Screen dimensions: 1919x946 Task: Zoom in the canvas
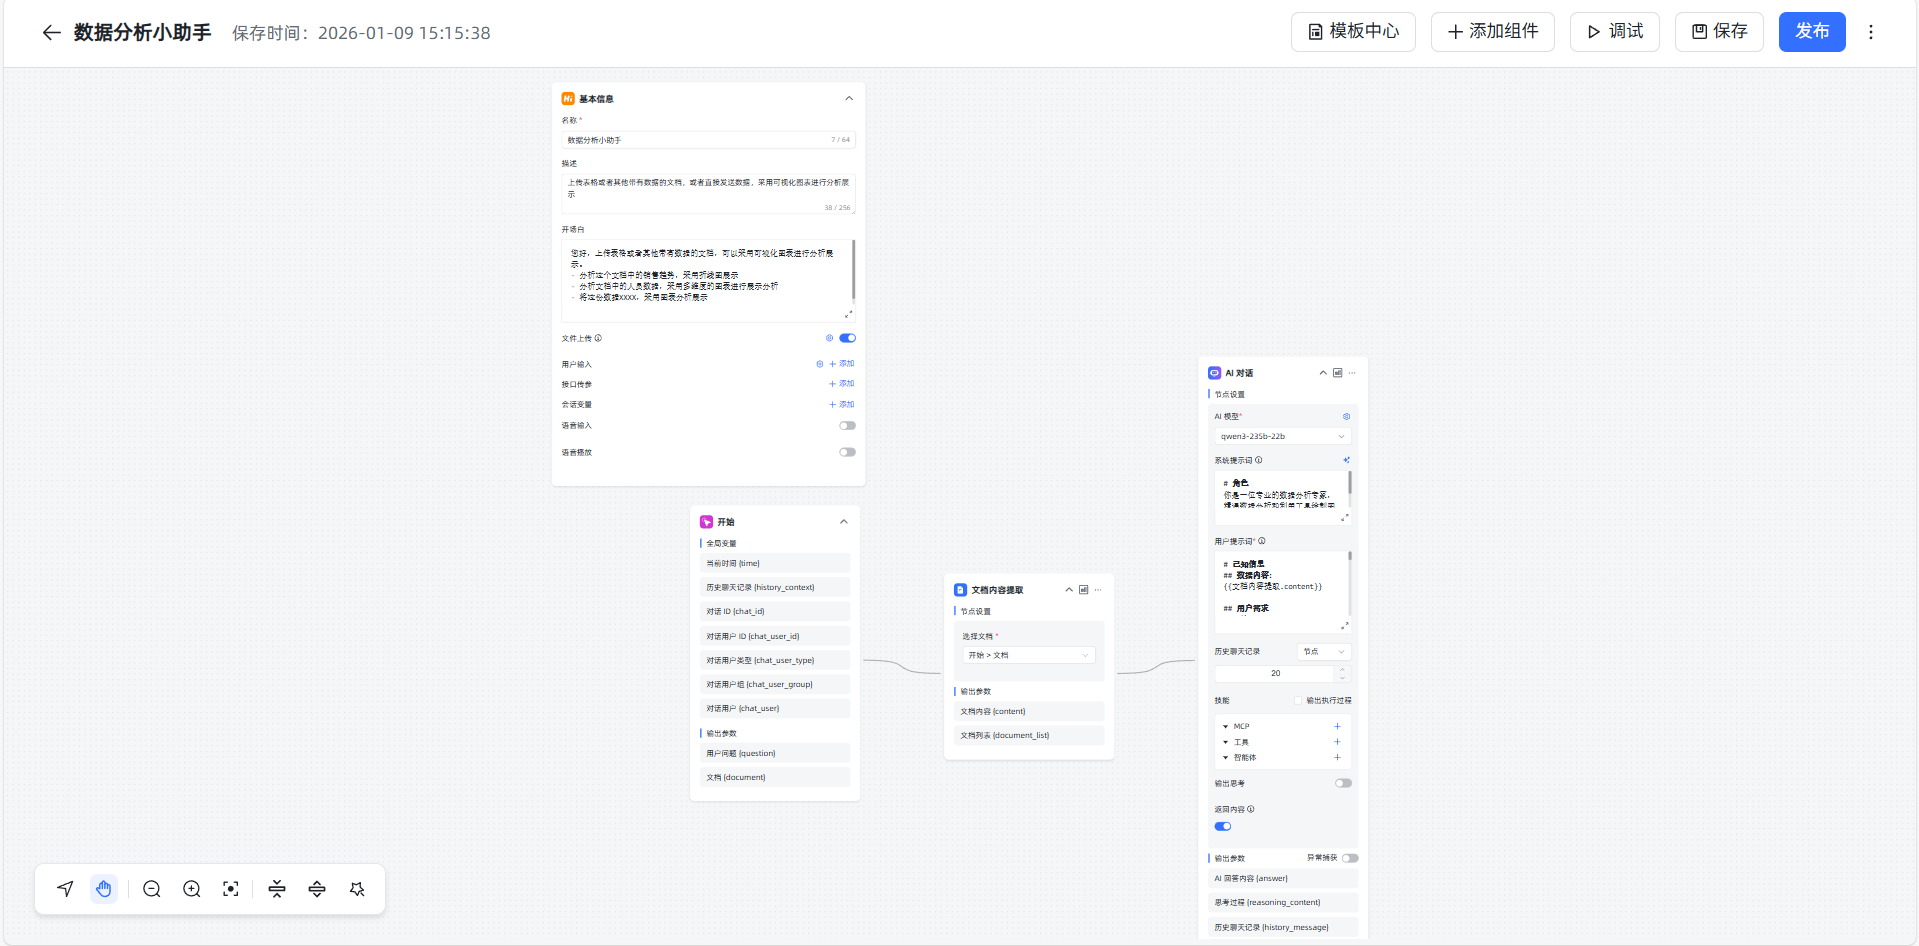[192, 889]
